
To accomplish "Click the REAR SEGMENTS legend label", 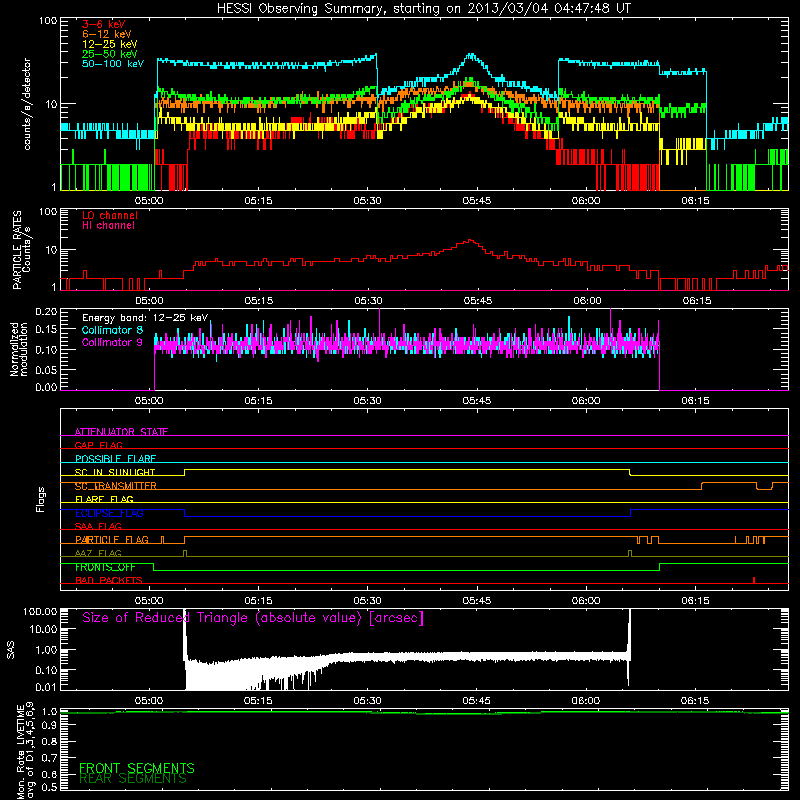I will [x=133, y=779].
